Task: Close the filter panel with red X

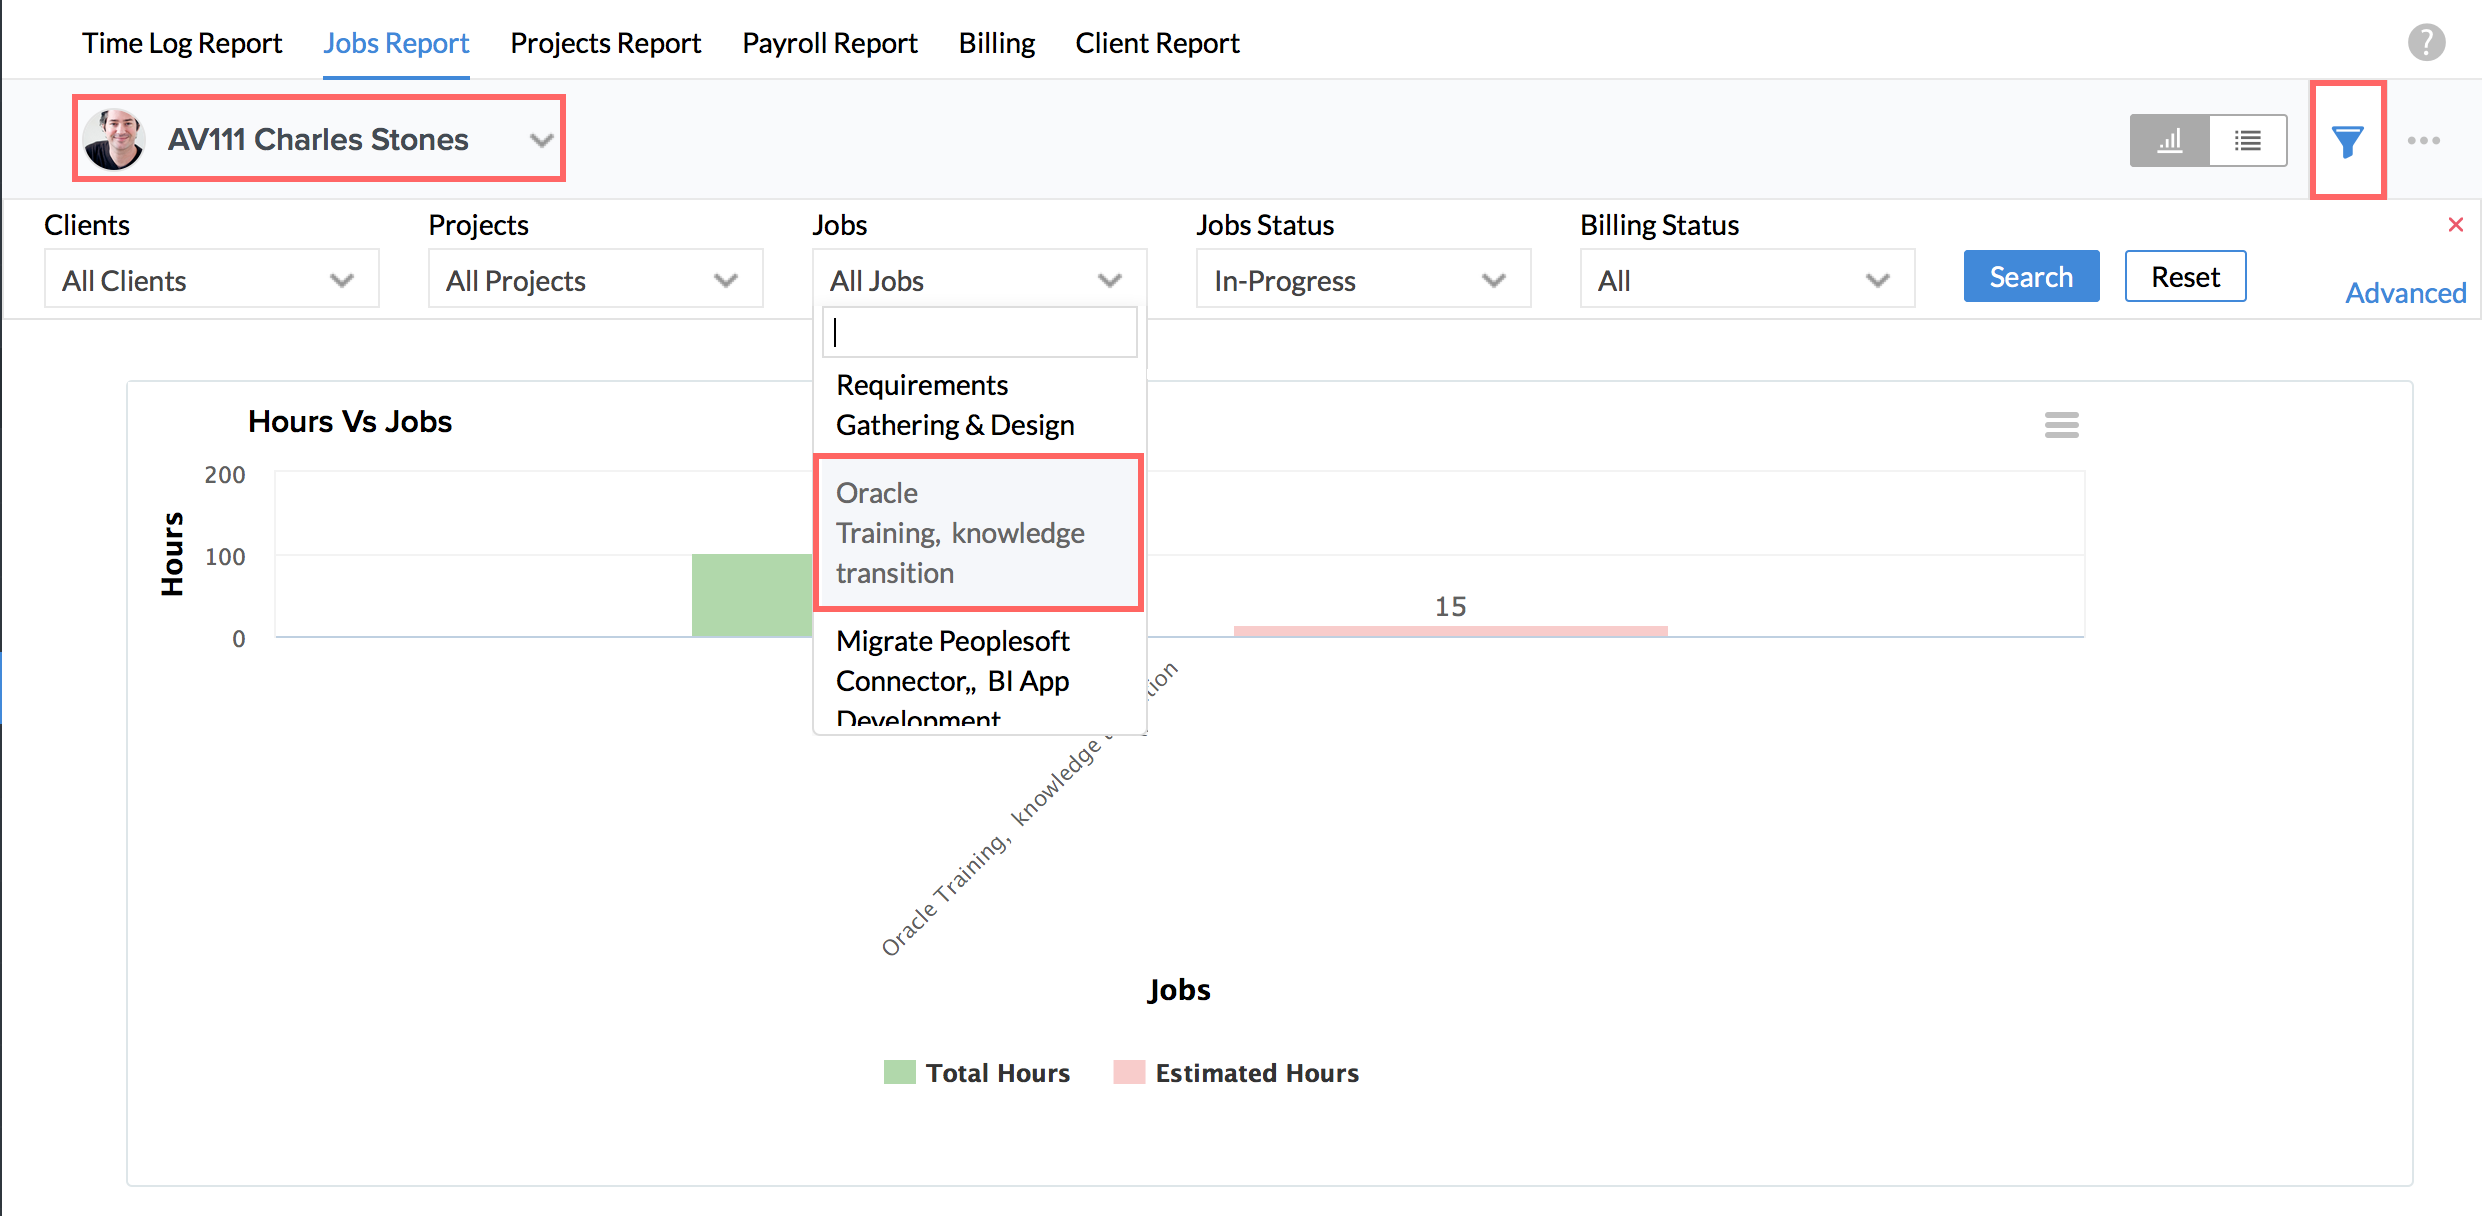Action: [2455, 225]
